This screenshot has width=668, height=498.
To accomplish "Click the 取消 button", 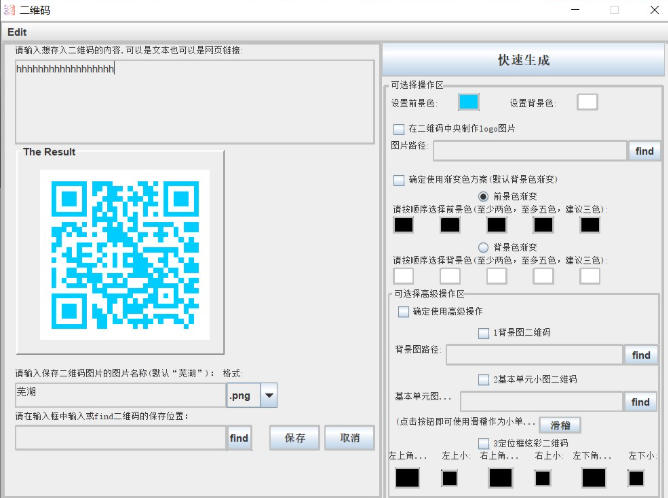I will pos(349,438).
